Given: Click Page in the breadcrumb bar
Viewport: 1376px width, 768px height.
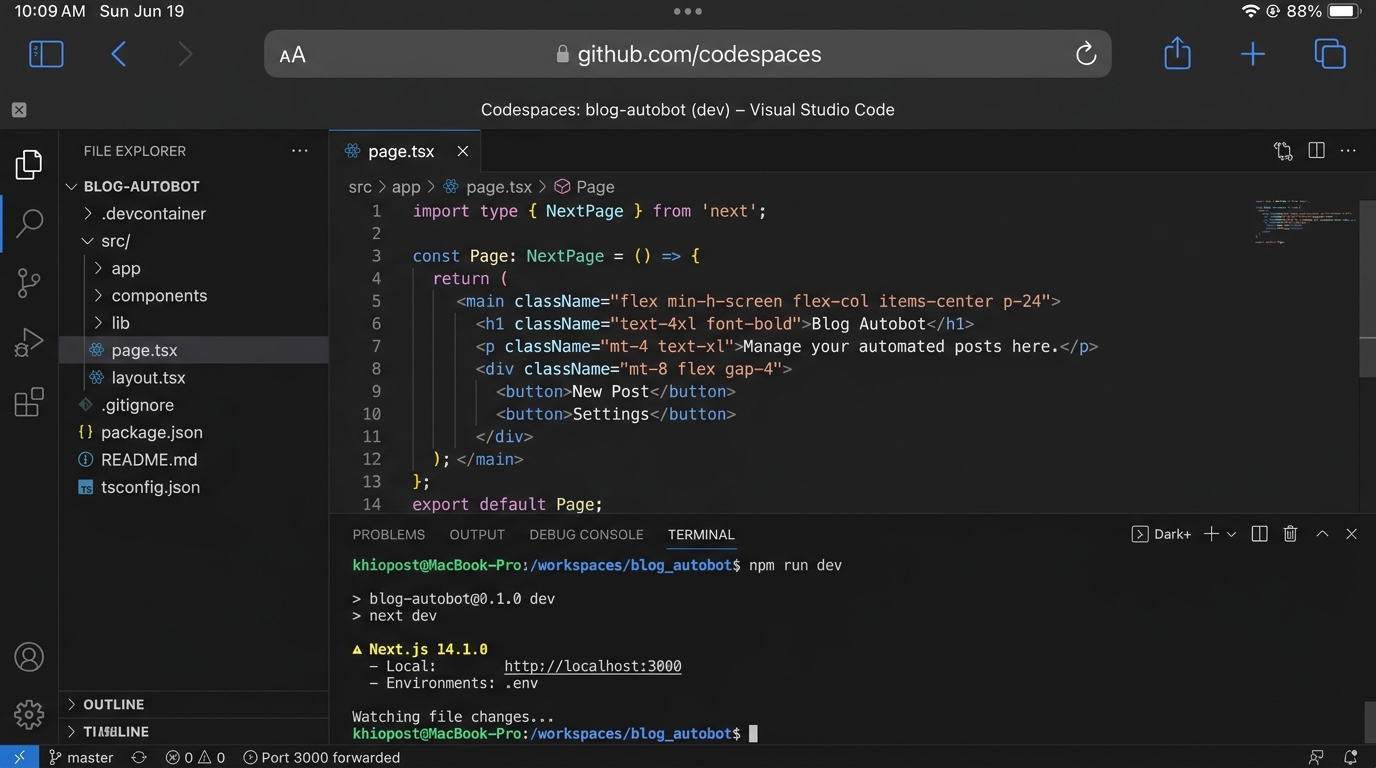Looking at the screenshot, I should pyautogui.click(x=594, y=186).
